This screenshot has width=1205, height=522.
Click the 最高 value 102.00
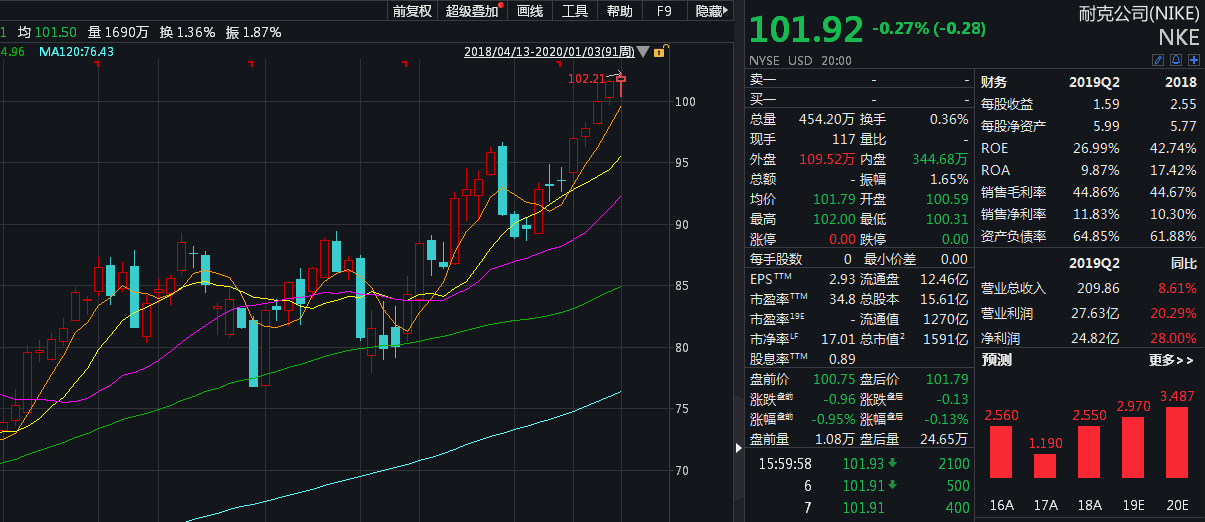click(x=836, y=219)
